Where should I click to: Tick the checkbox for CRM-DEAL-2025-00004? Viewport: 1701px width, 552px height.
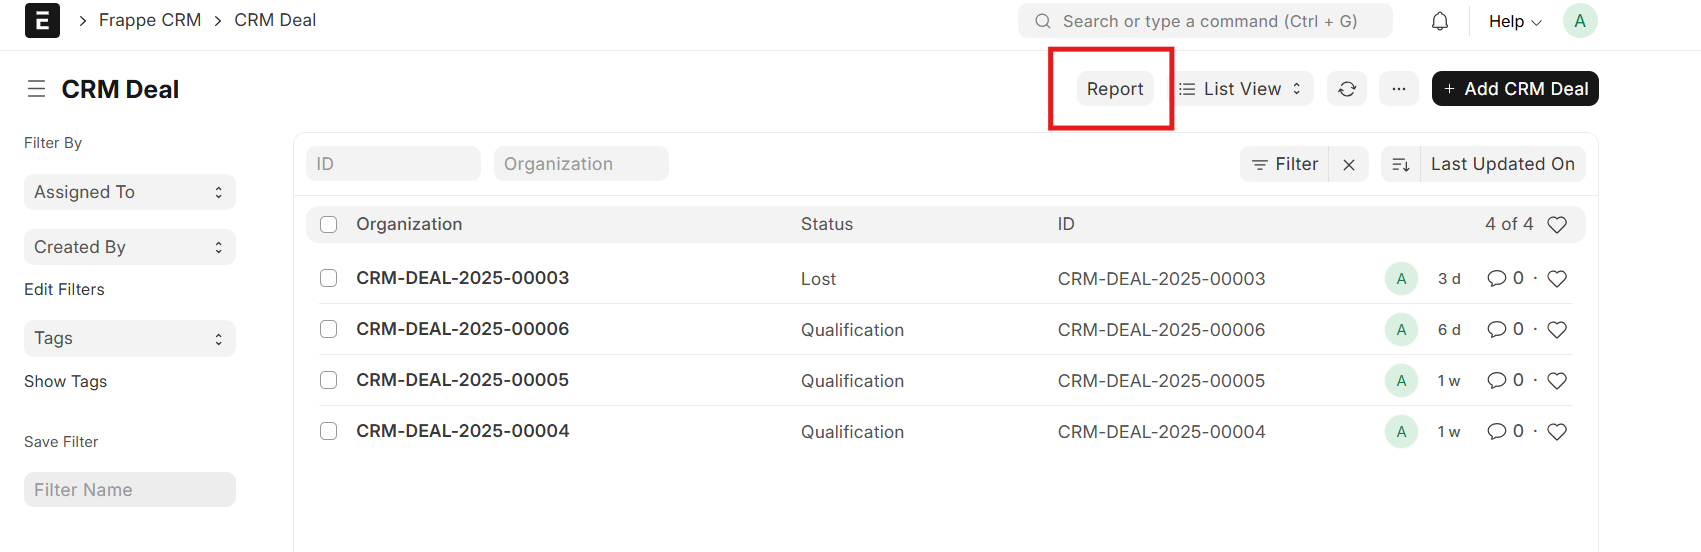pos(329,431)
